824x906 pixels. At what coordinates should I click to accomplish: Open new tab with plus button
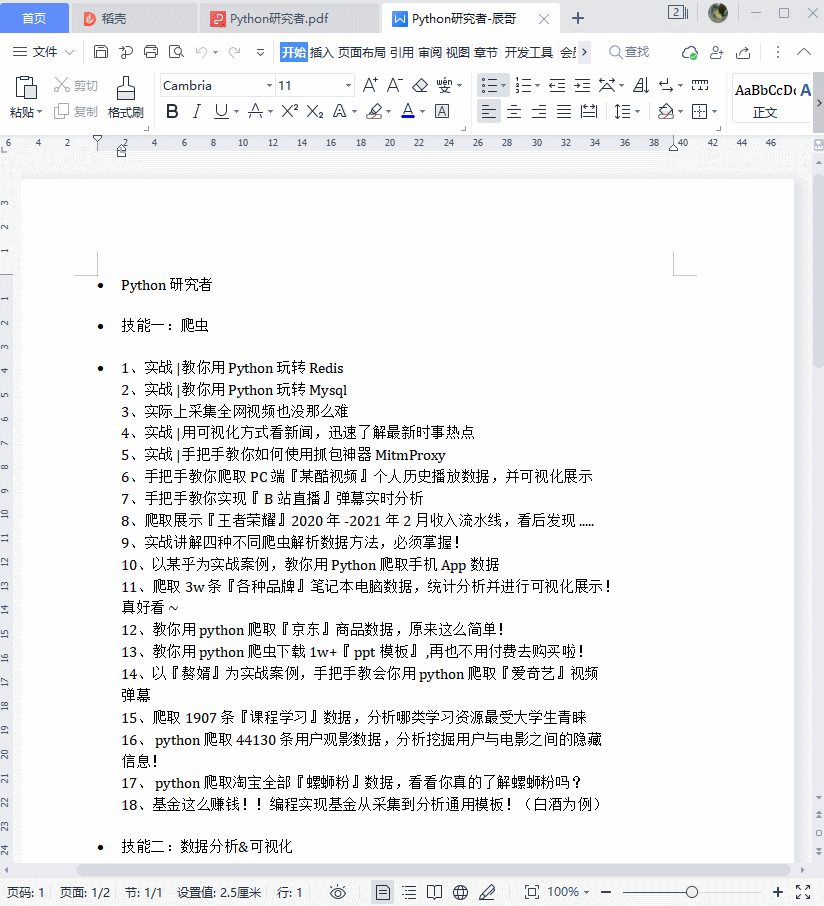[577, 18]
